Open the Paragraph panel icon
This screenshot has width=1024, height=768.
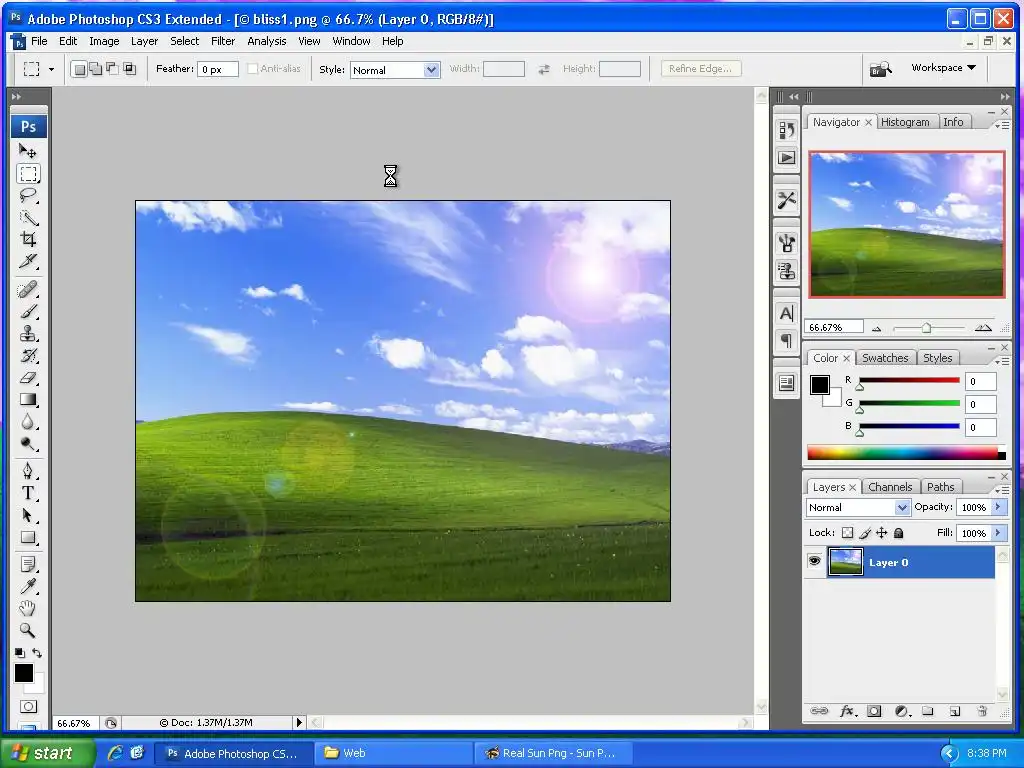coord(786,341)
